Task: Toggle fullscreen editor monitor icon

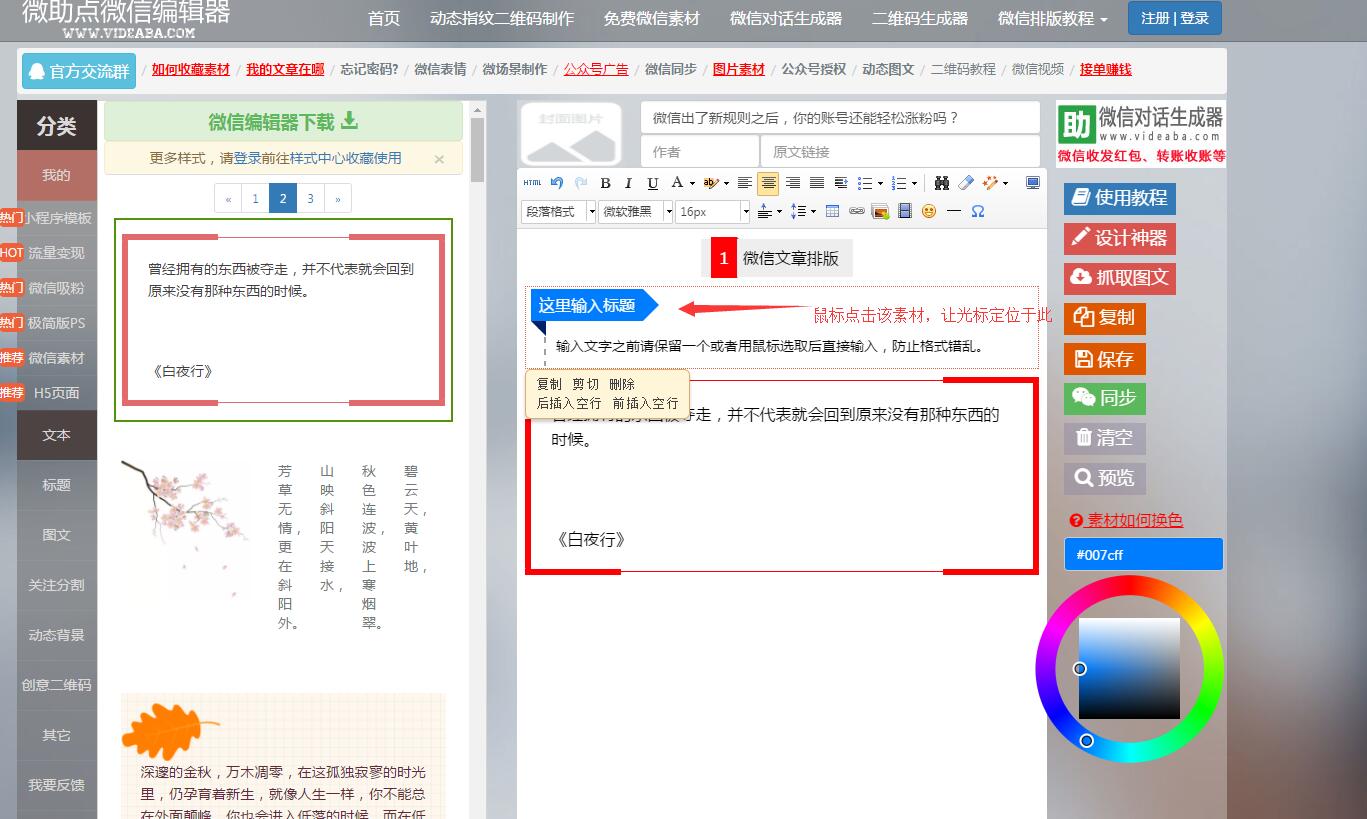Action: (1033, 183)
